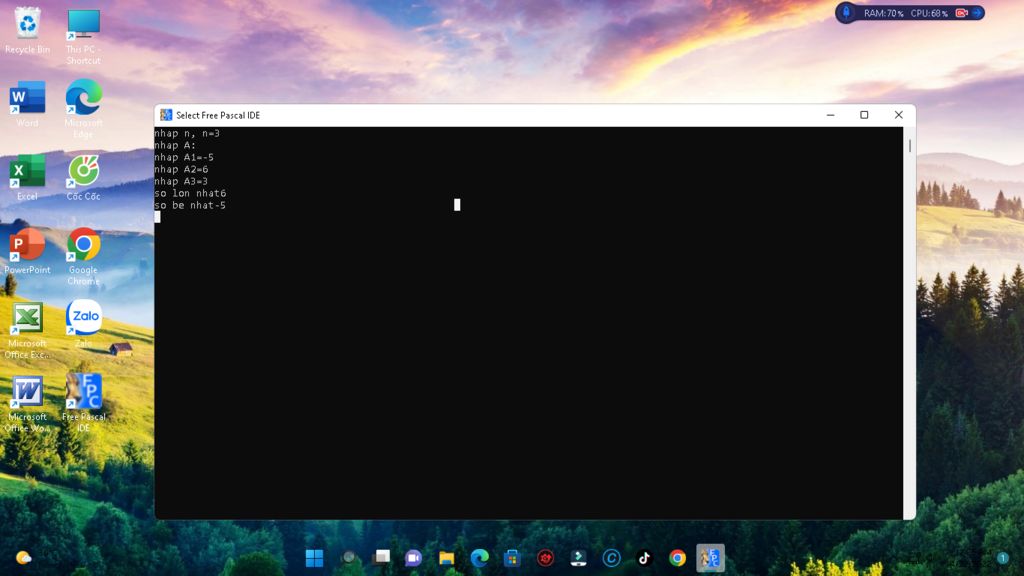Close the Free Pascal IDE window
Viewport: 1024px width, 576px height.
coord(899,115)
